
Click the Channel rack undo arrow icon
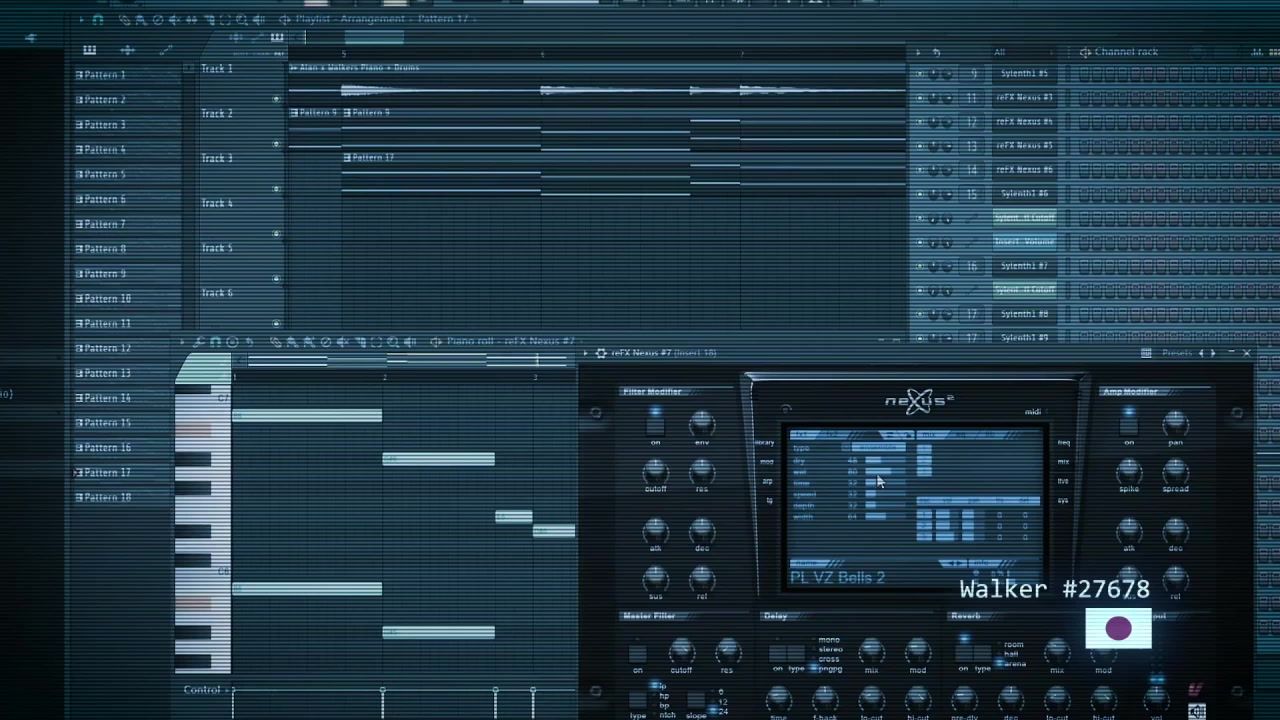point(936,52)
